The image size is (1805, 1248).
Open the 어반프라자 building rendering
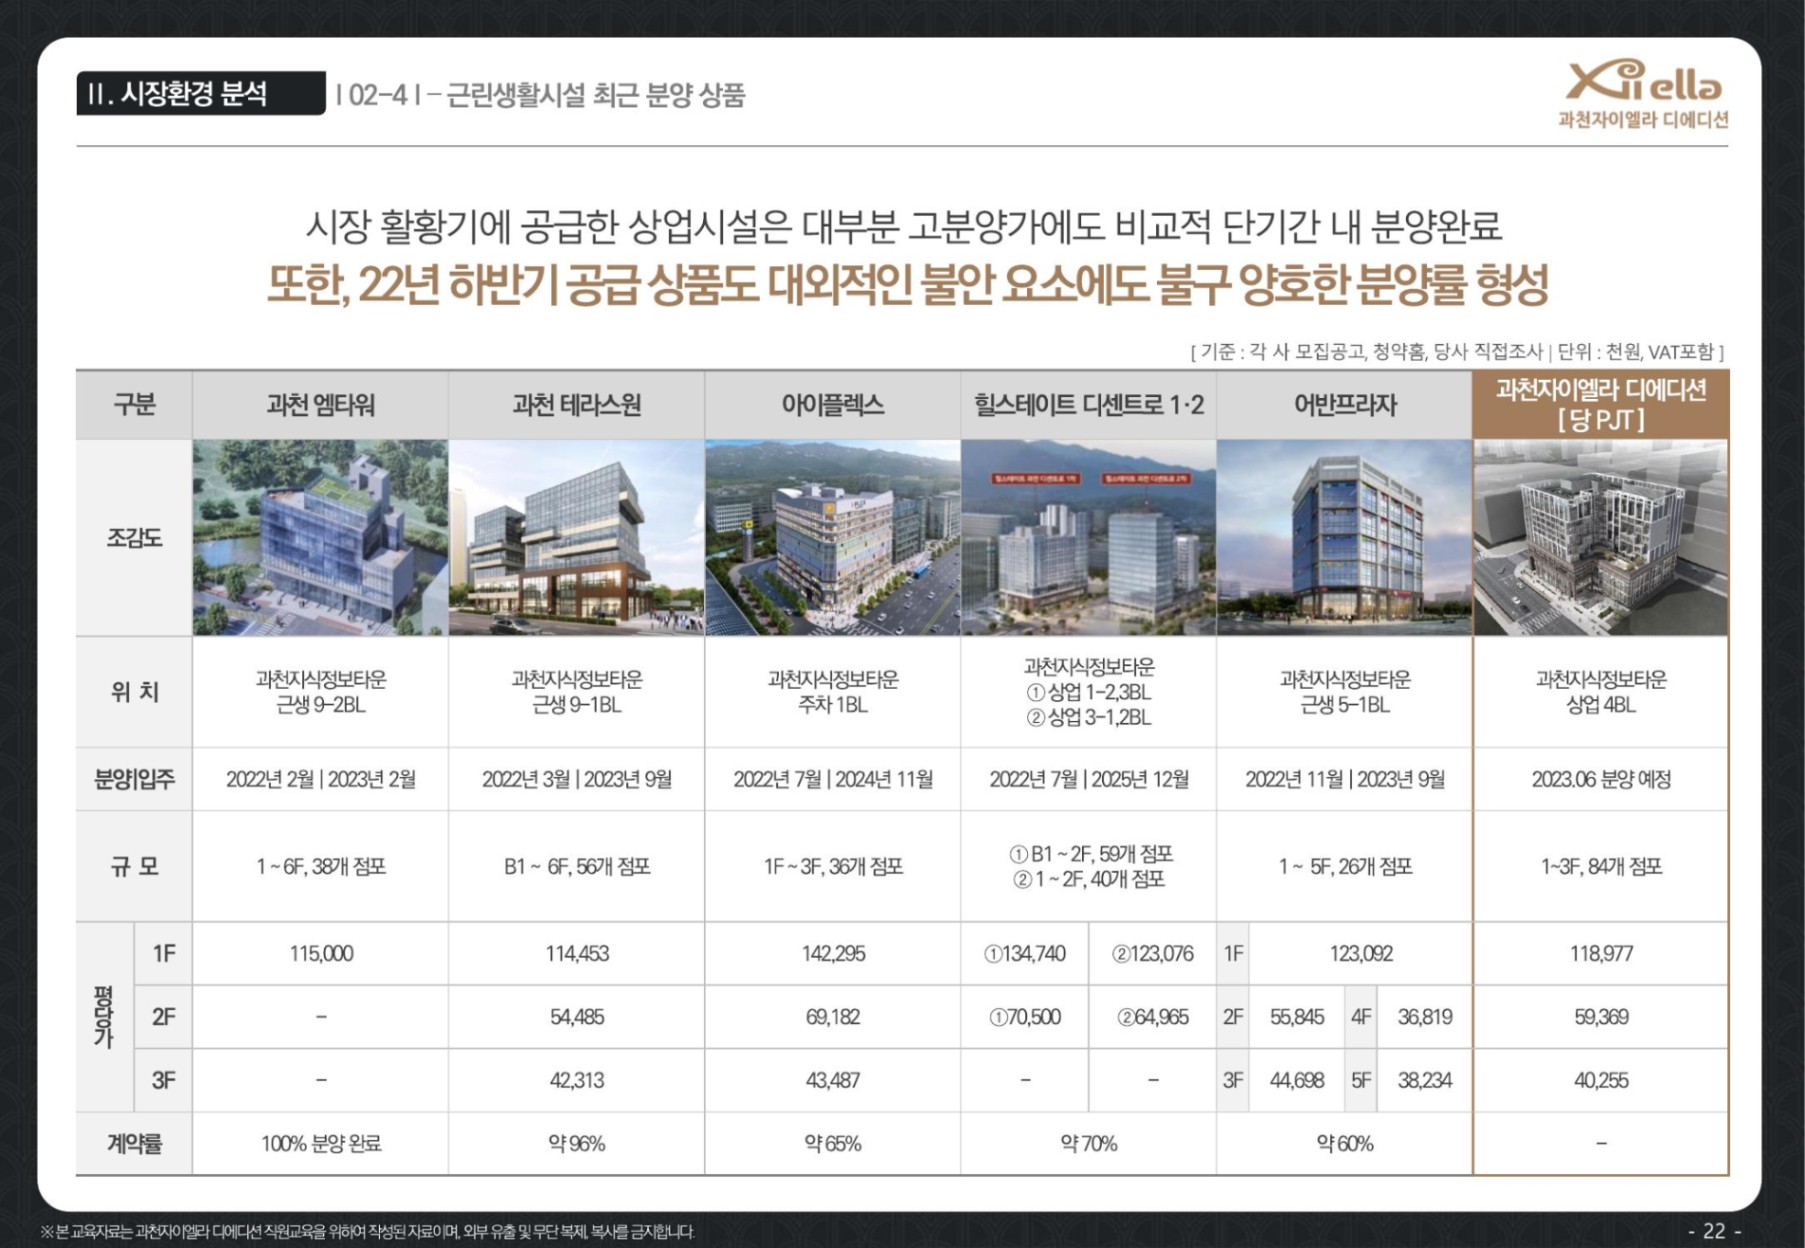[x=1345, y=537]
